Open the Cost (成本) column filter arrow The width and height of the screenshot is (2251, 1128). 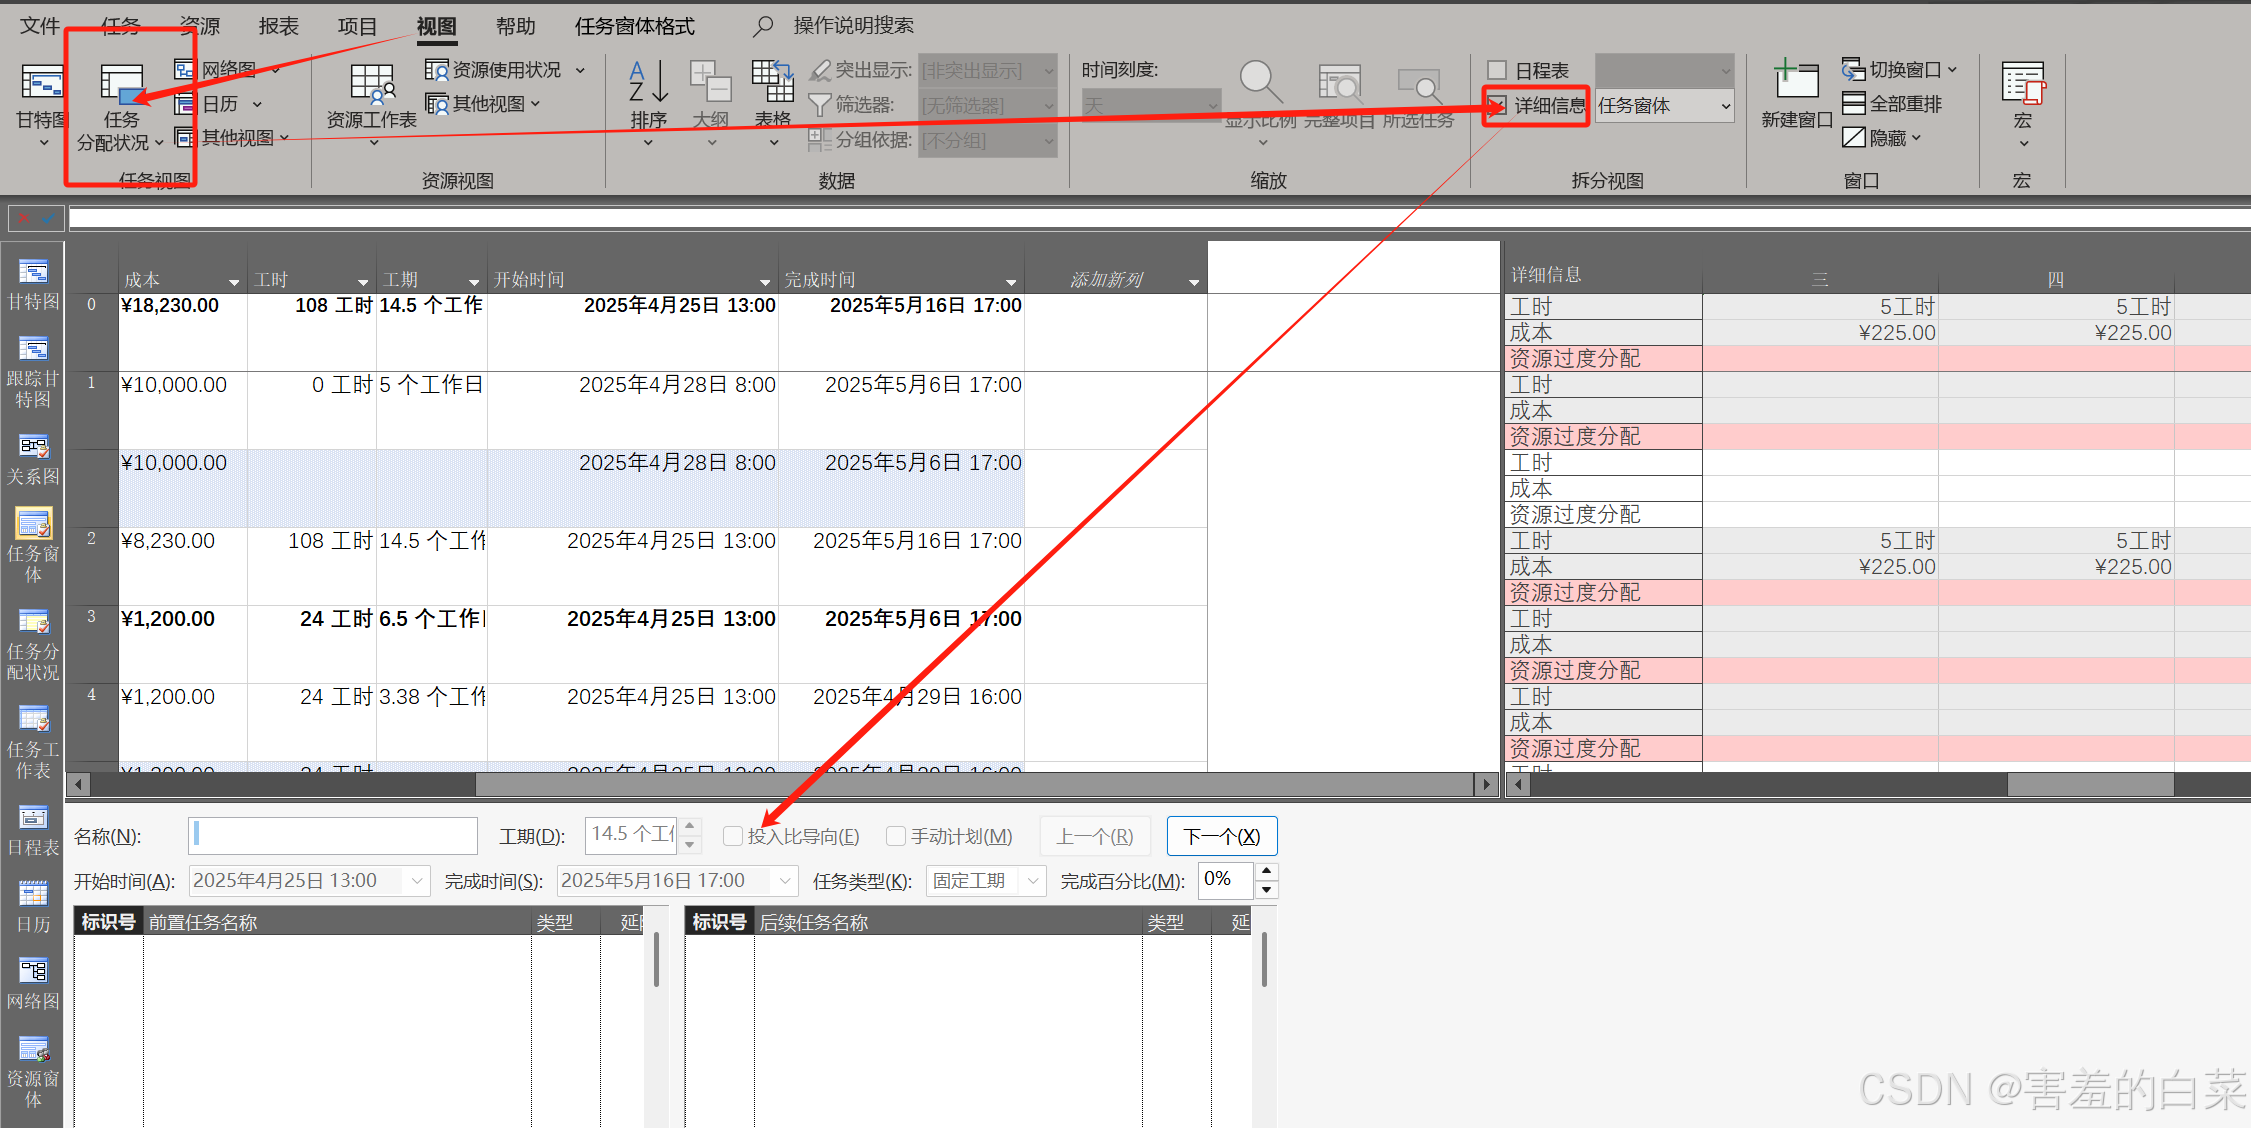coord(234,282)
